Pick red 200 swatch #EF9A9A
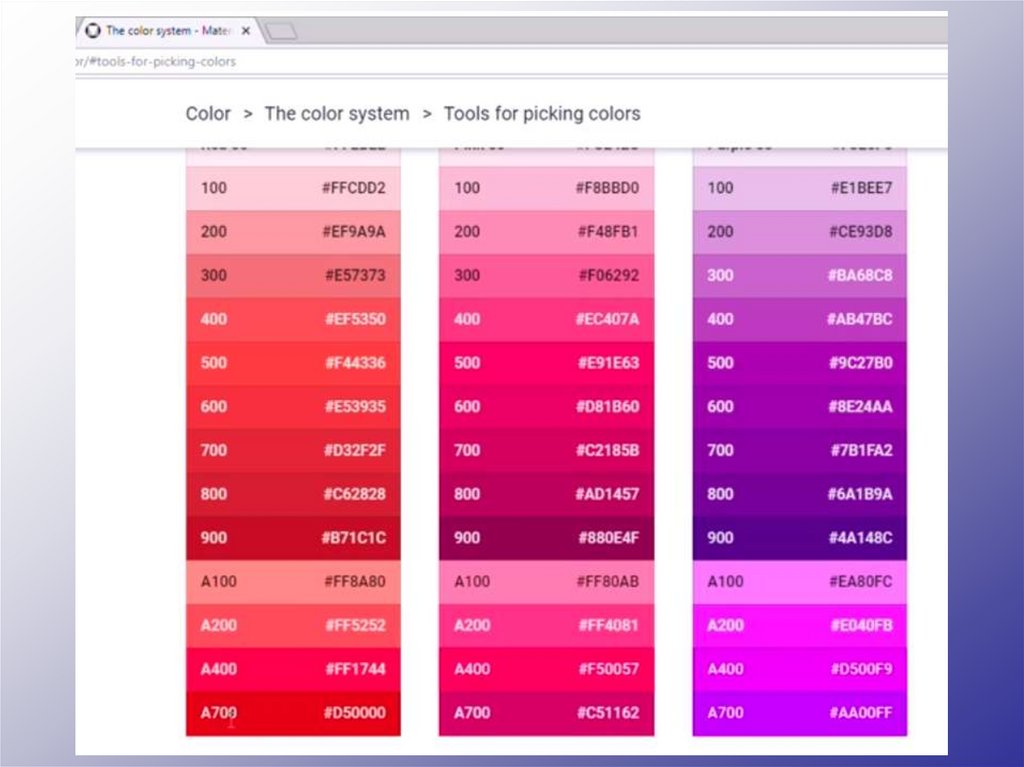Viewport: 1024px width, 767px height. pos(293,232)
